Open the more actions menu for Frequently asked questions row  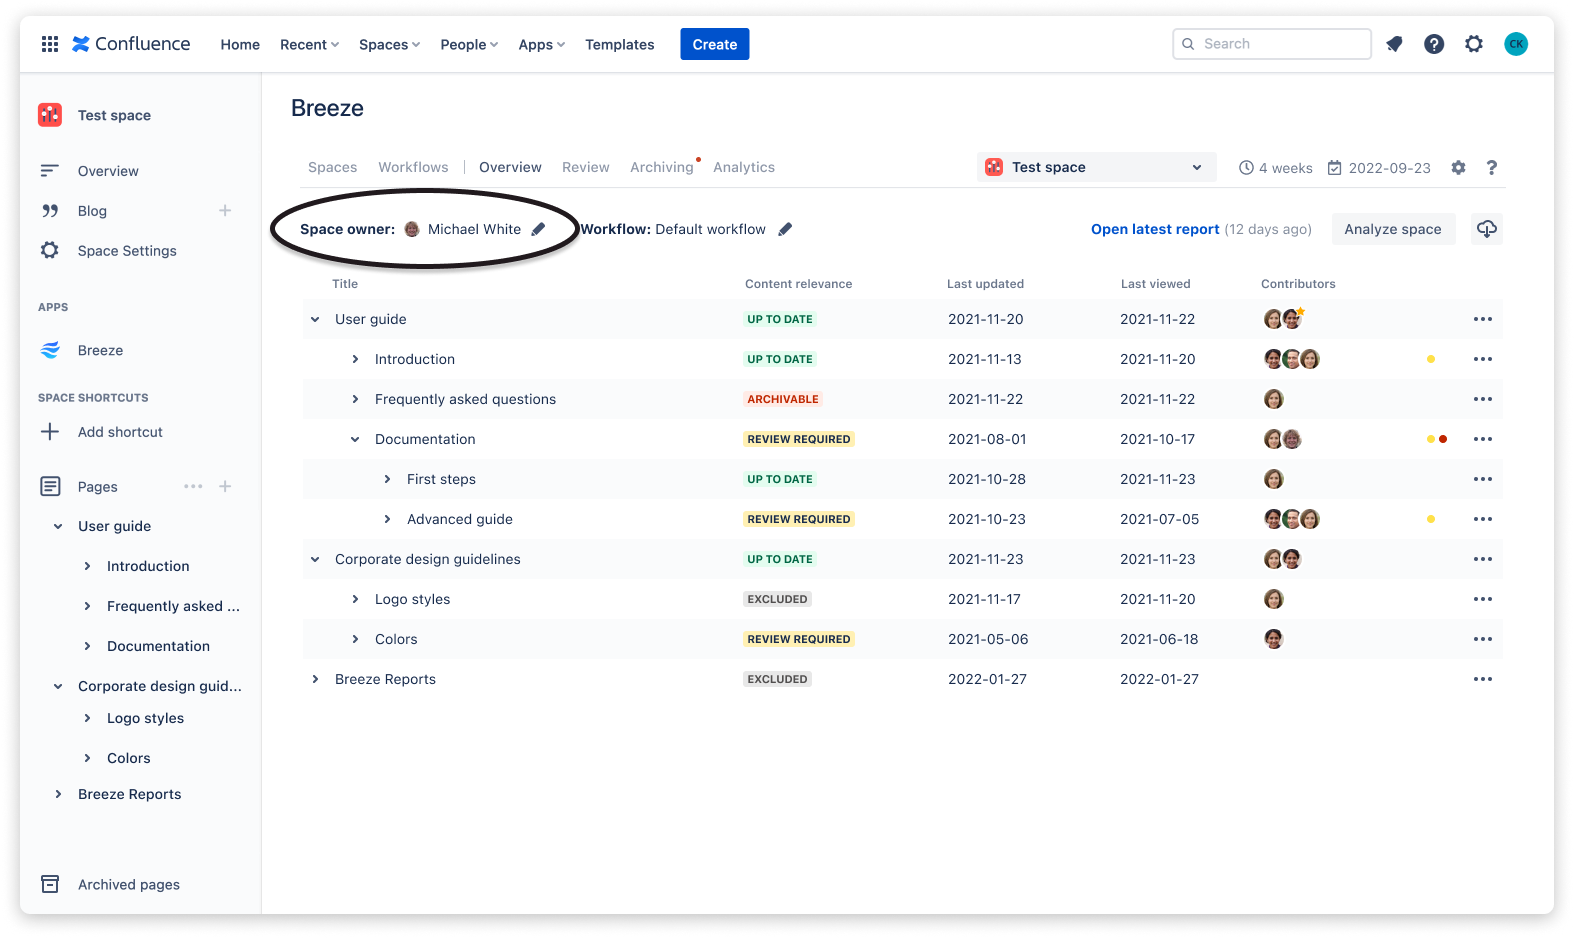[x=1483, y=399]
